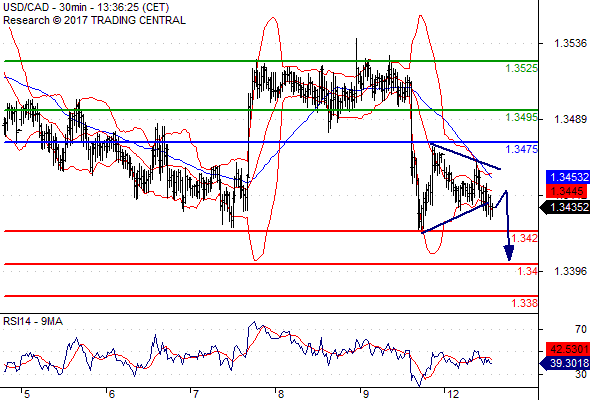Click the 1.3536 price axis tick label
This screenshot has width=590, height=400.
point(570,43)
